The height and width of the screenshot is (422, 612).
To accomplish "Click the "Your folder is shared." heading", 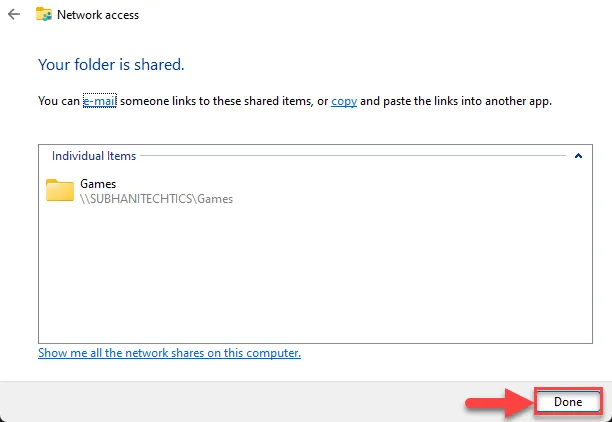I will (x=111, y=64).
